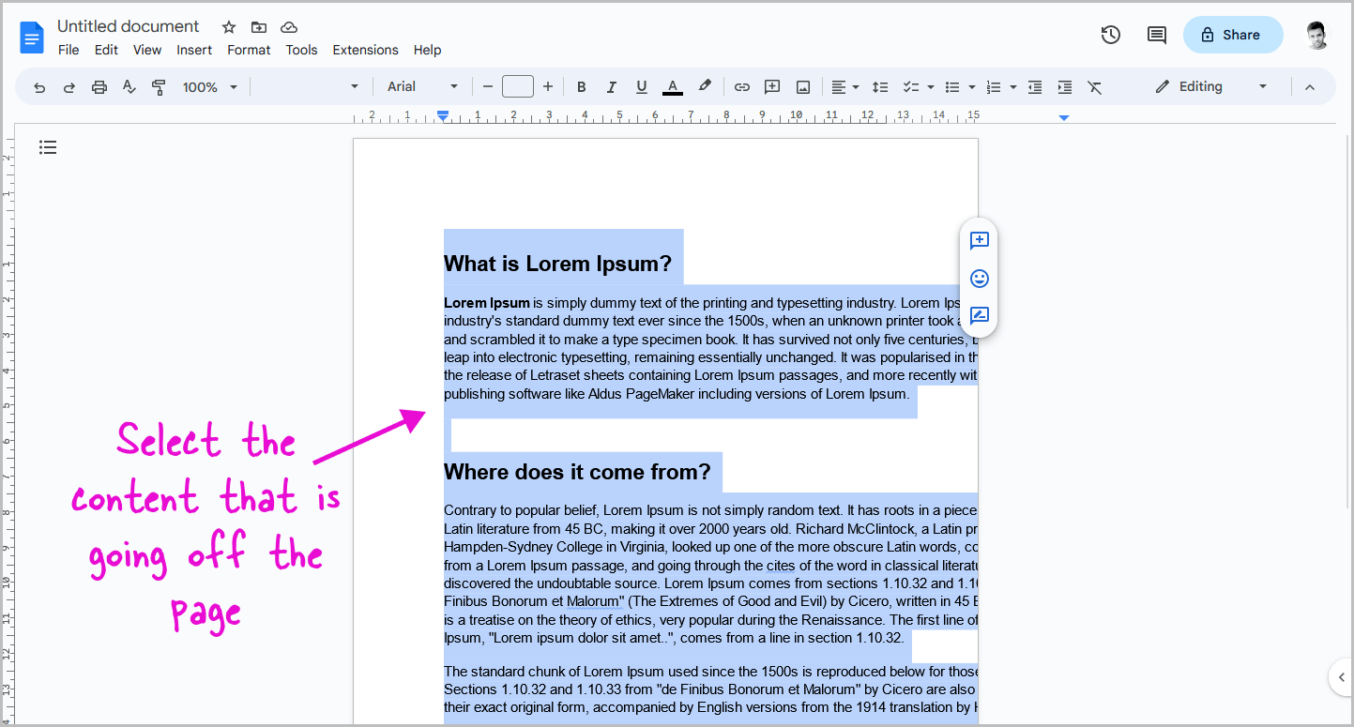Run spelling and grammar check
The image size is (1354, 727).
tap(128, 87)
